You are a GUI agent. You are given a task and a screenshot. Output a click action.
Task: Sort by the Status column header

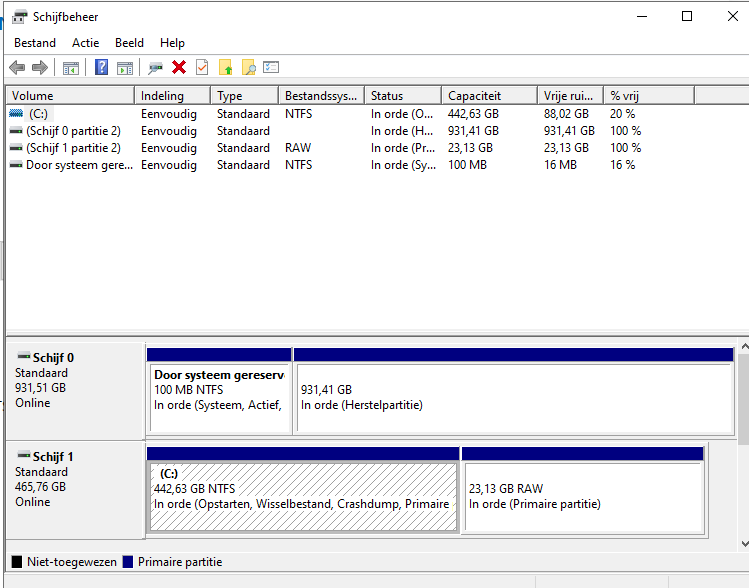(403, 96)
